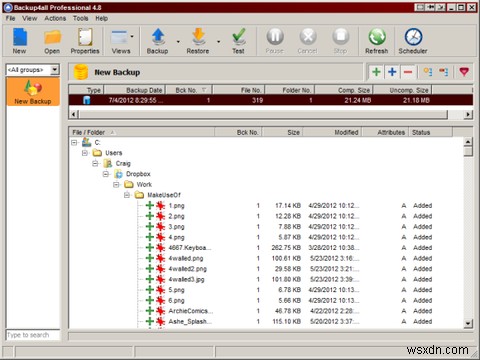
Task: Collapse the Work folder node
Action: click(116, 184)
